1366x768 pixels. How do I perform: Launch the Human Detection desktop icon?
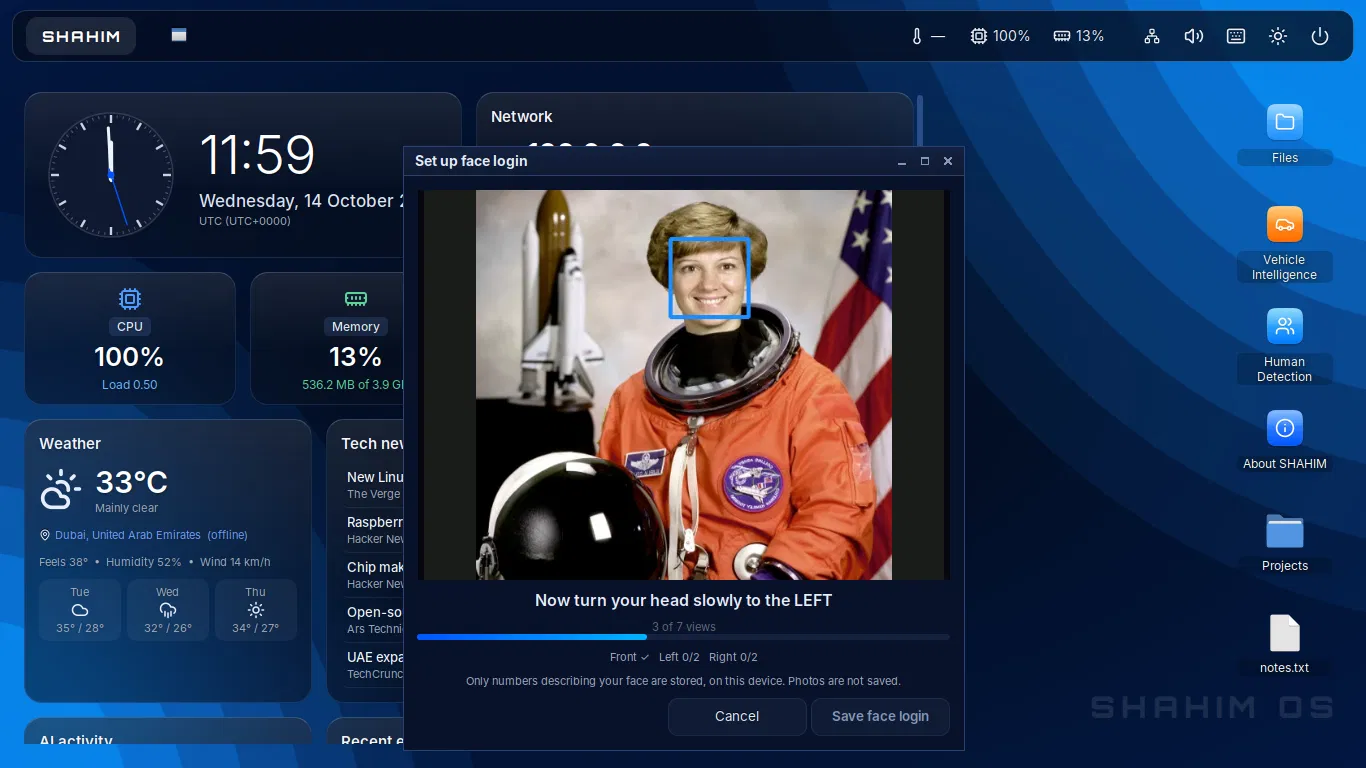[1285, 346]
